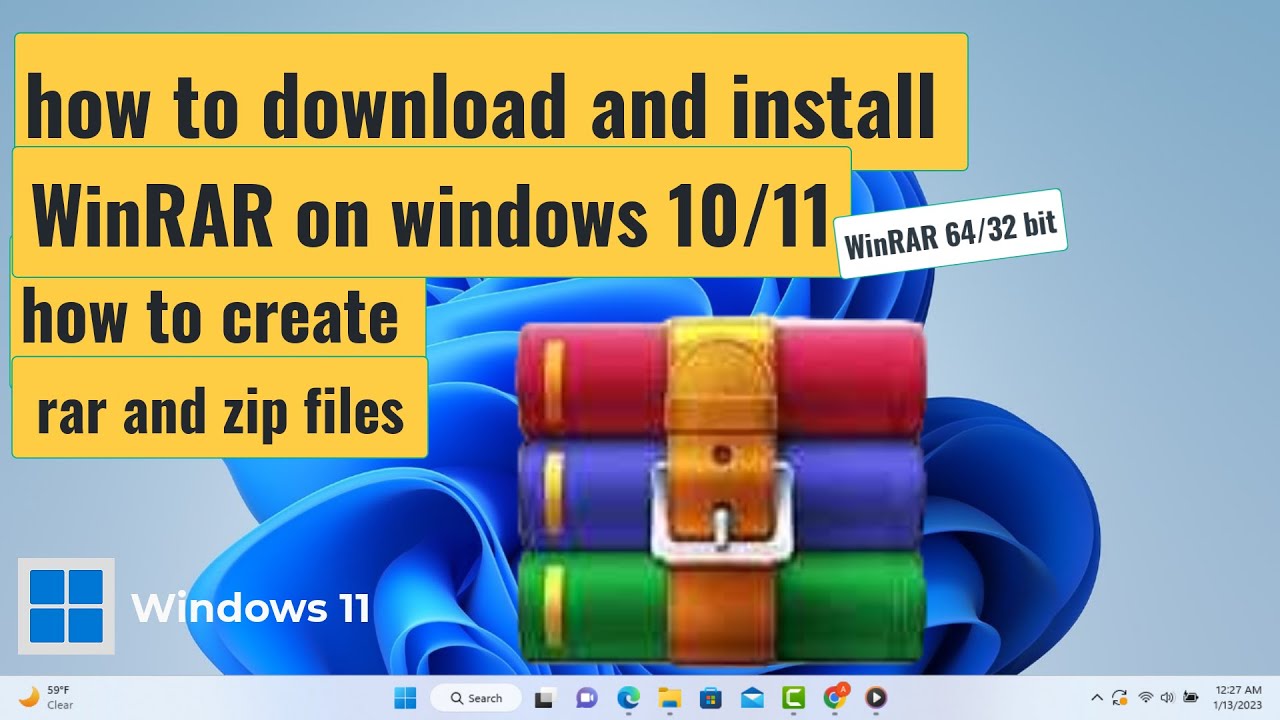Open the Mail app on taskbar

point(752,698)
